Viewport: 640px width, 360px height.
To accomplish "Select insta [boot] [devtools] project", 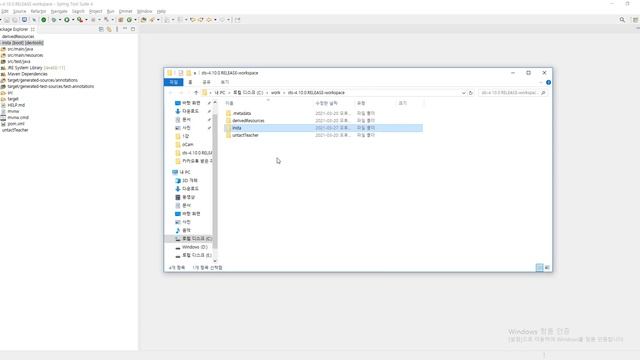I will (22, 42).
